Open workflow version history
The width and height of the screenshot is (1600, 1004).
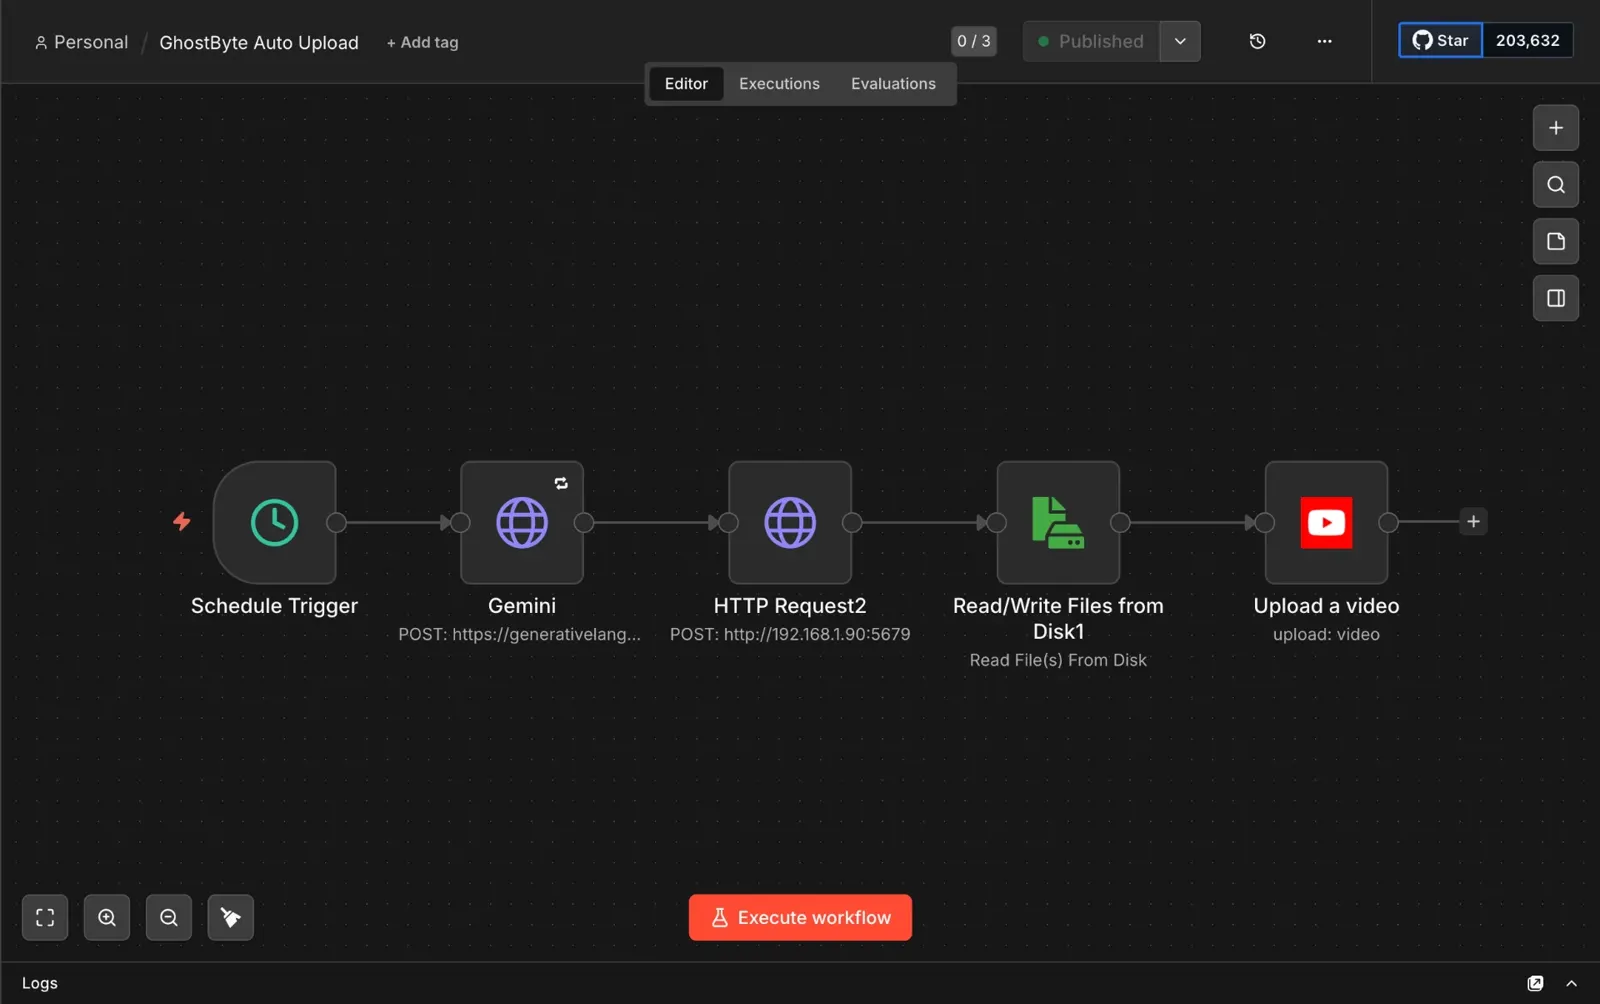tap(1258, 41)
